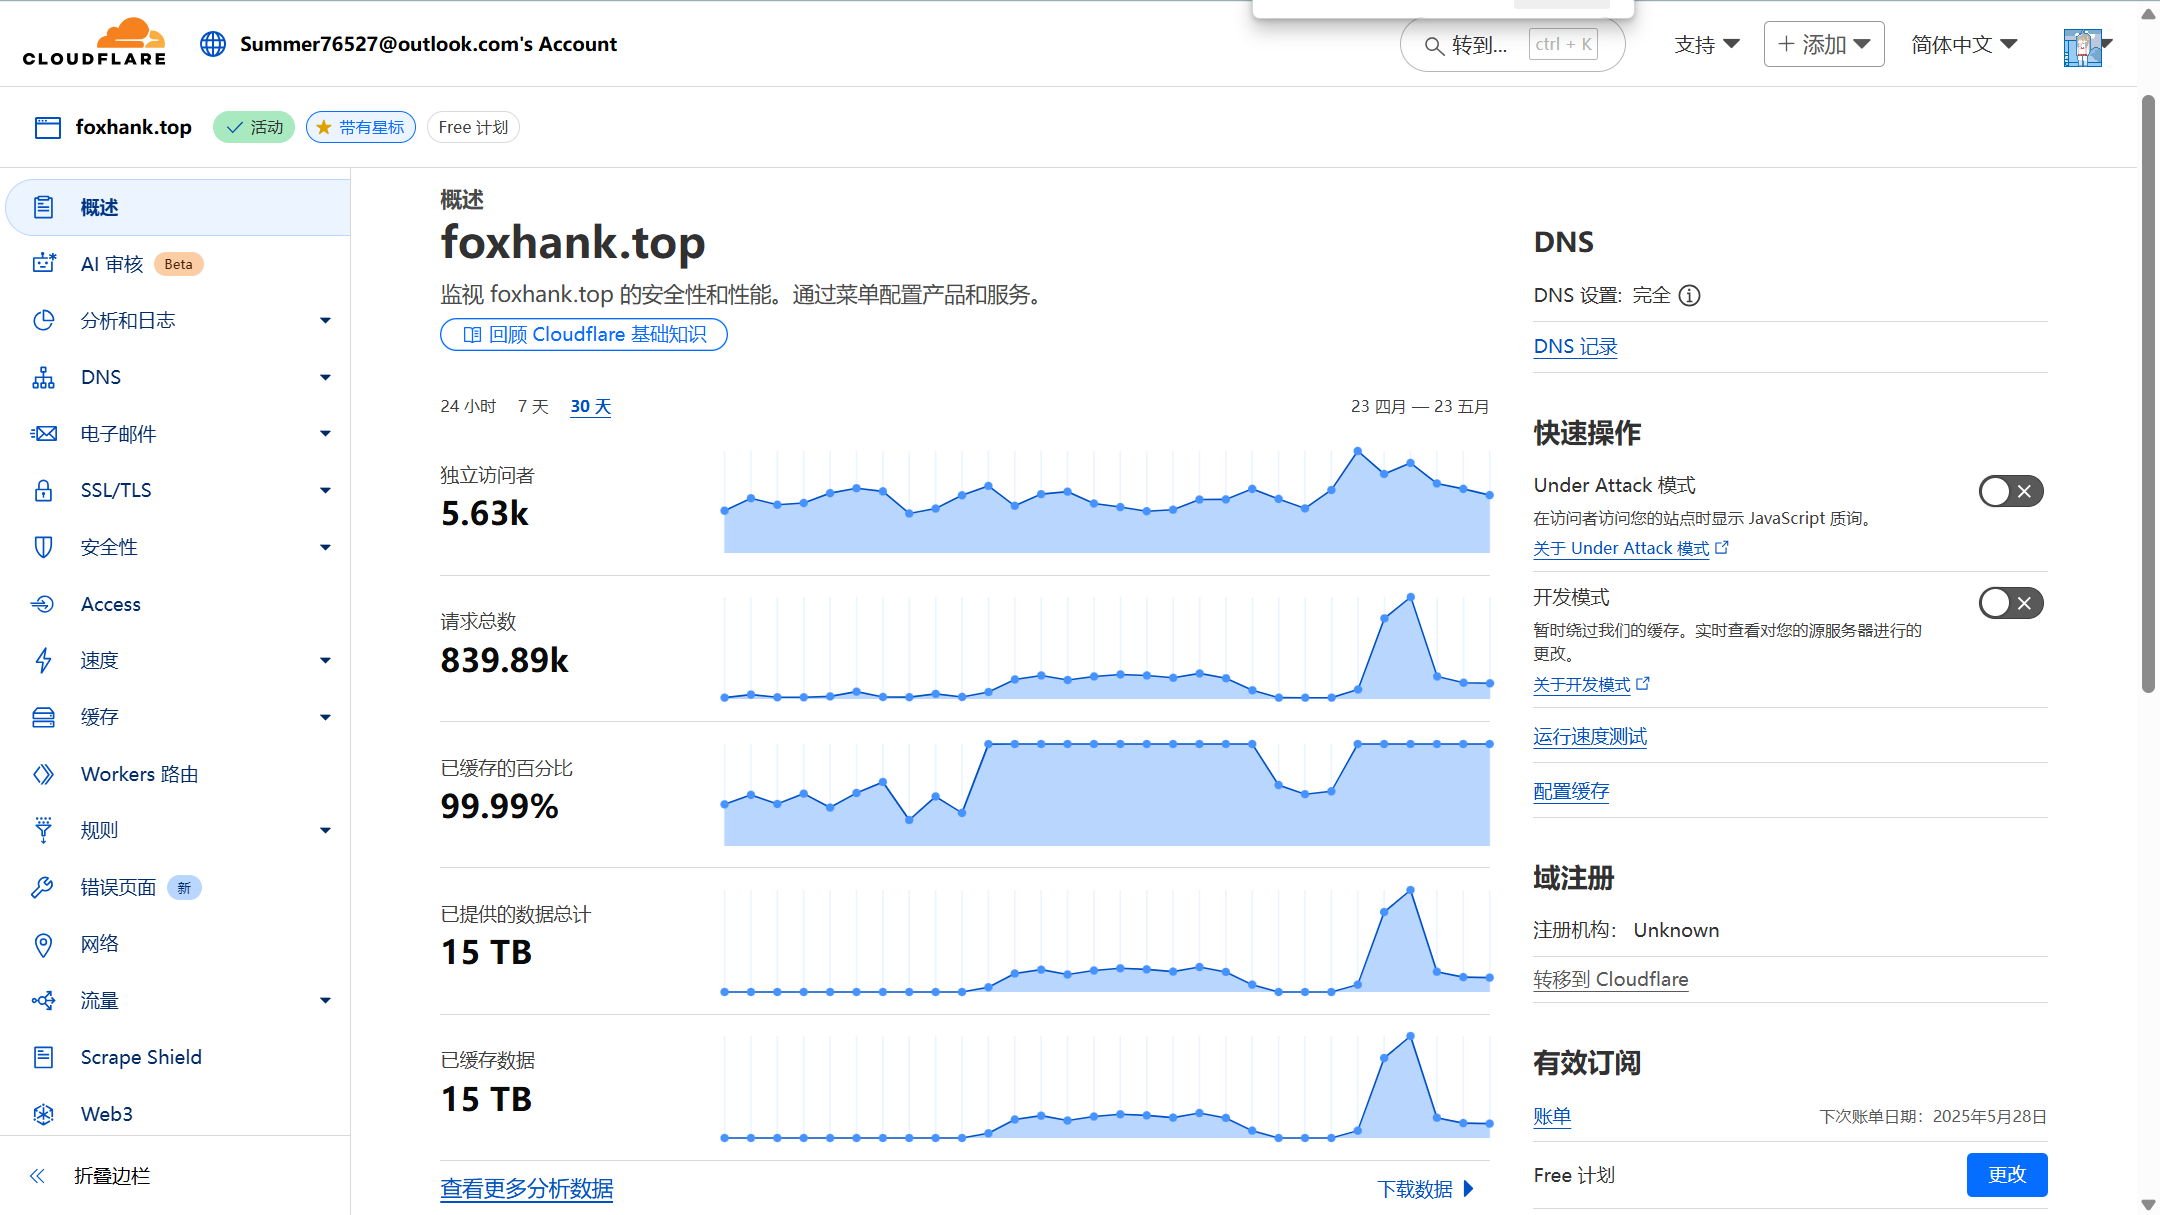The image size is (2160, 1215).
Task: Click the 缓存 storage drive icon
Action: pyautogui.click(x=43, y=717)
